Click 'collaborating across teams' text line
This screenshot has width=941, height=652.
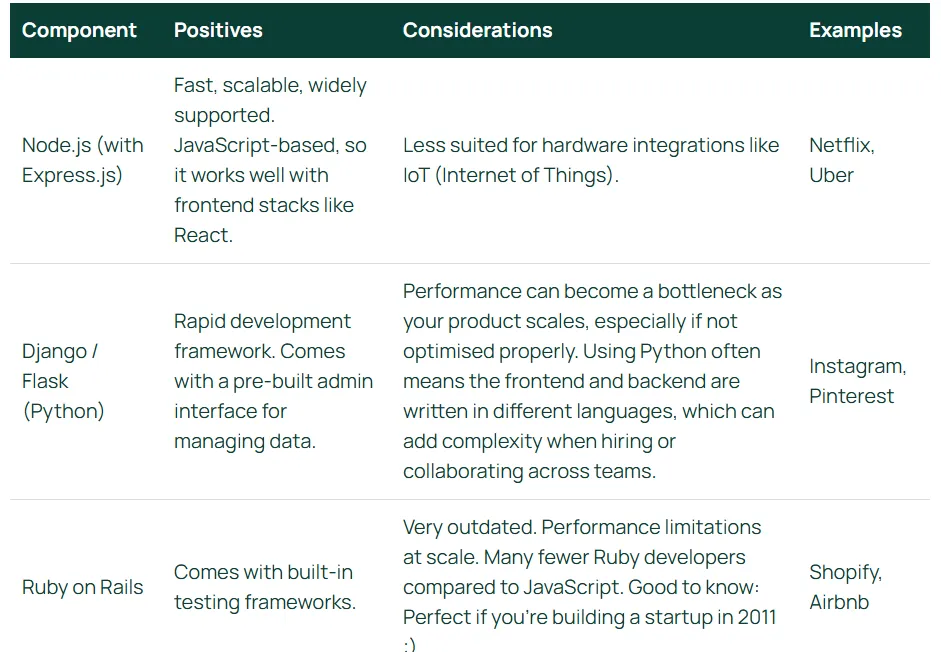pyautogui.click(x=529, y=471)
